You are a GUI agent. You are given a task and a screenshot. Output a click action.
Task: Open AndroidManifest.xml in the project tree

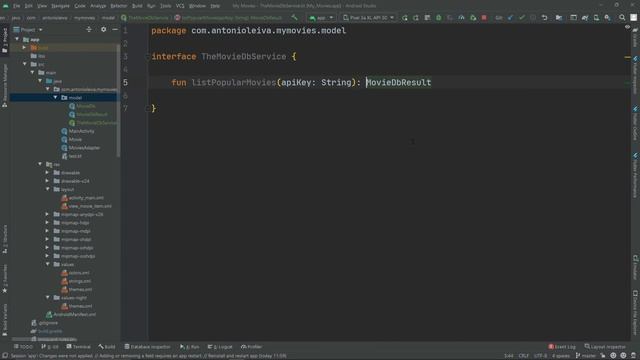[71, 314]
